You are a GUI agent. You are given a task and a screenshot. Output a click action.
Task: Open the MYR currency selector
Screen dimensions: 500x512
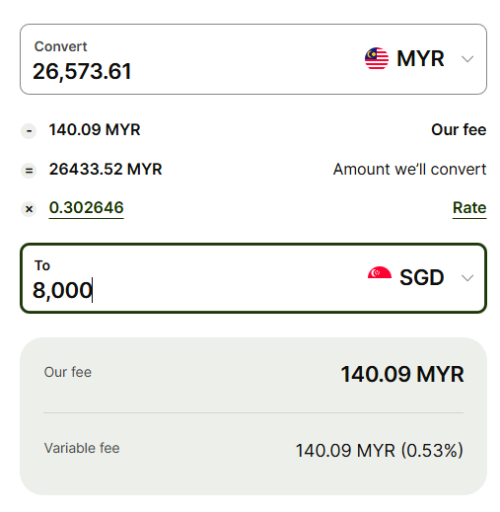(x=419, y=59)
